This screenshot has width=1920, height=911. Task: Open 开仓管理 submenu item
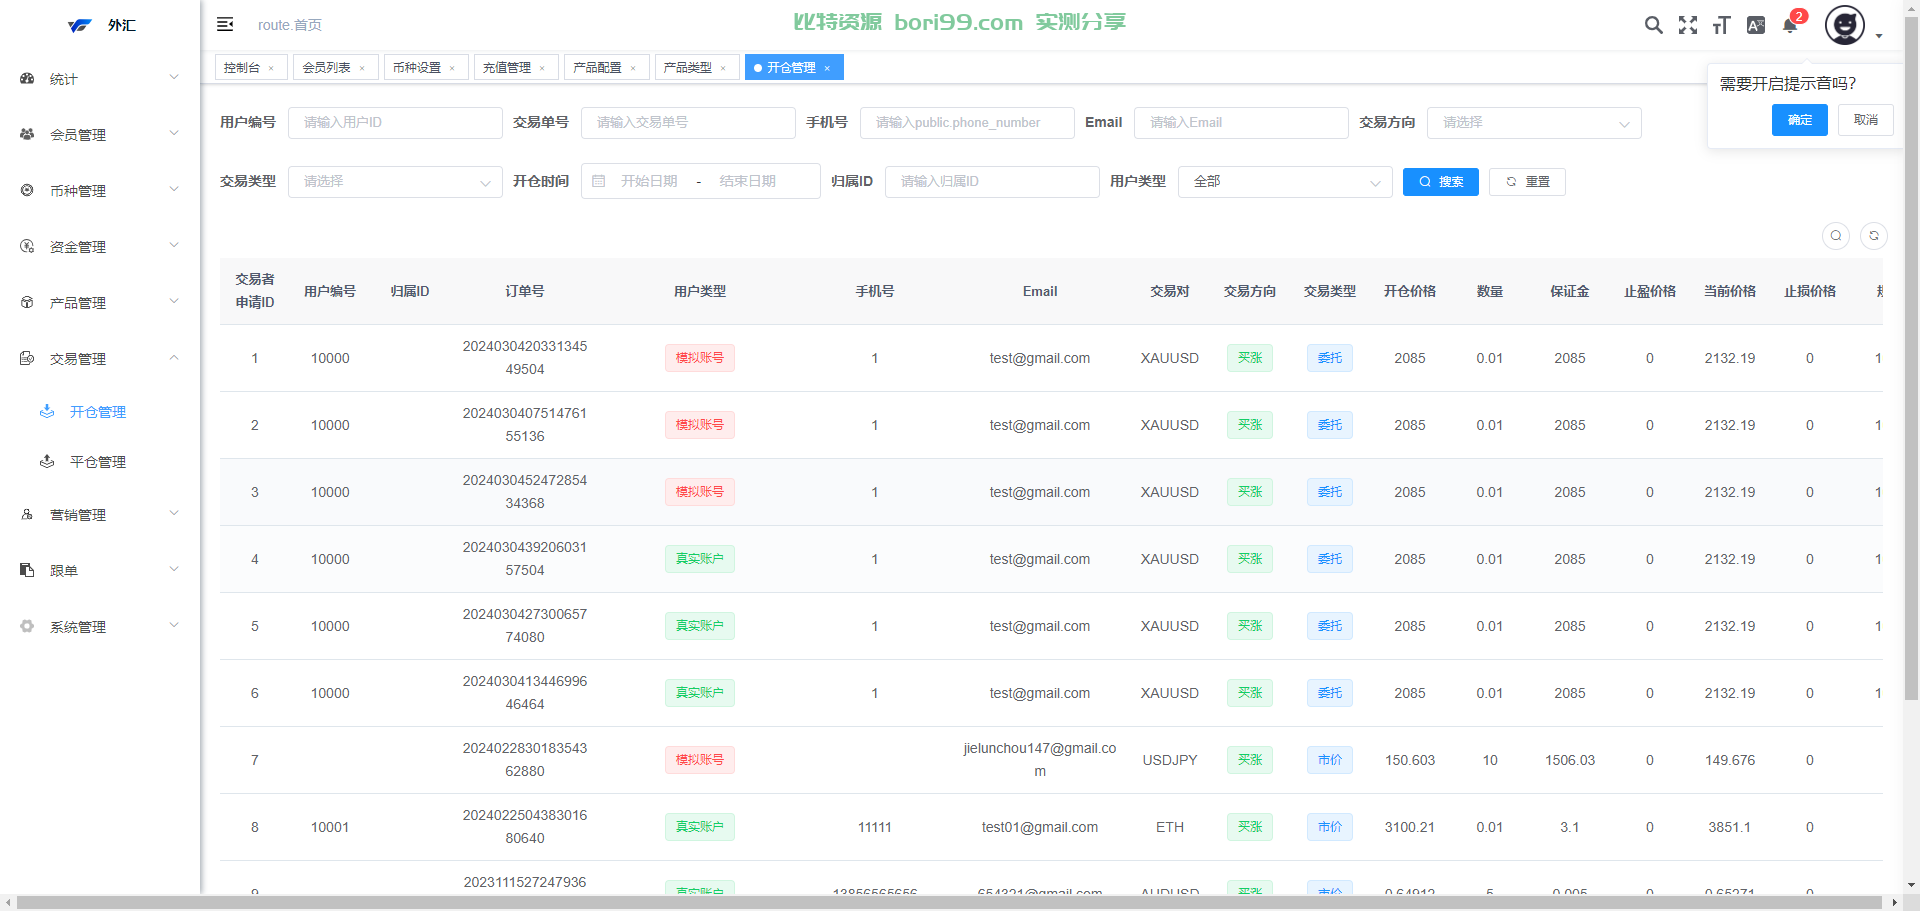pos(100,411)
